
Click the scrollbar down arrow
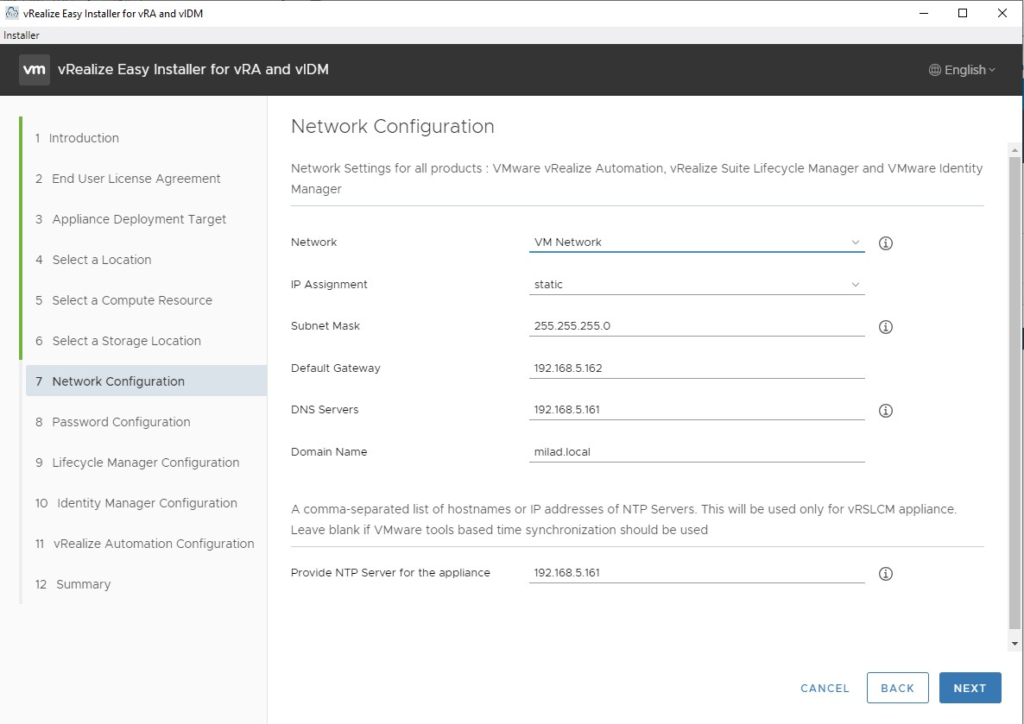point(1014,643)
